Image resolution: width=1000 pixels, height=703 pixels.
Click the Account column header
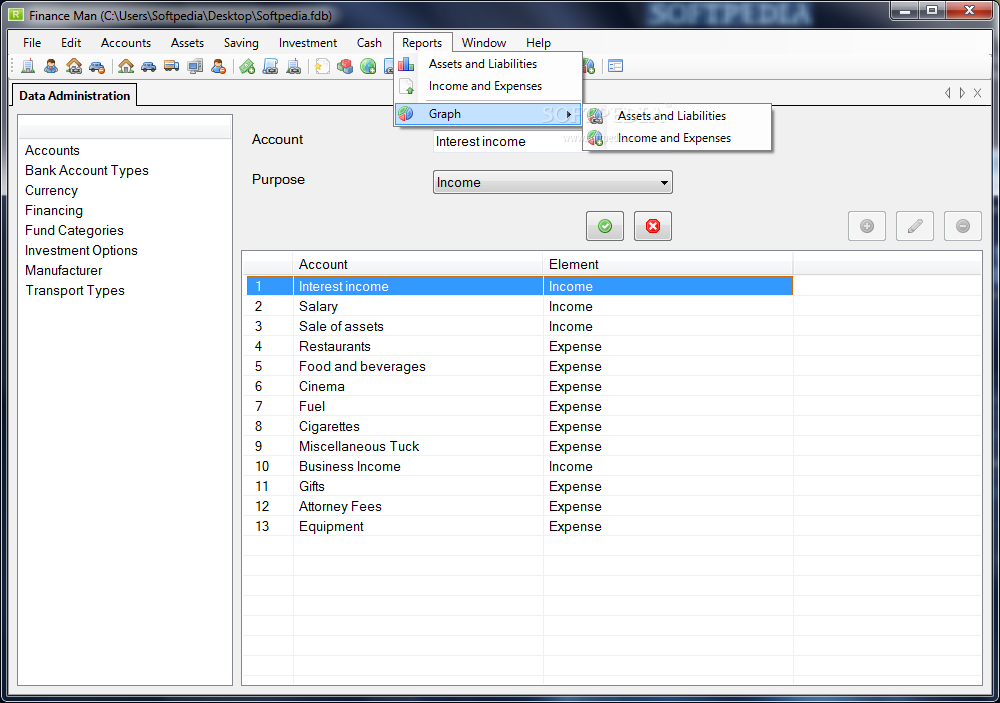pos(418,264)
